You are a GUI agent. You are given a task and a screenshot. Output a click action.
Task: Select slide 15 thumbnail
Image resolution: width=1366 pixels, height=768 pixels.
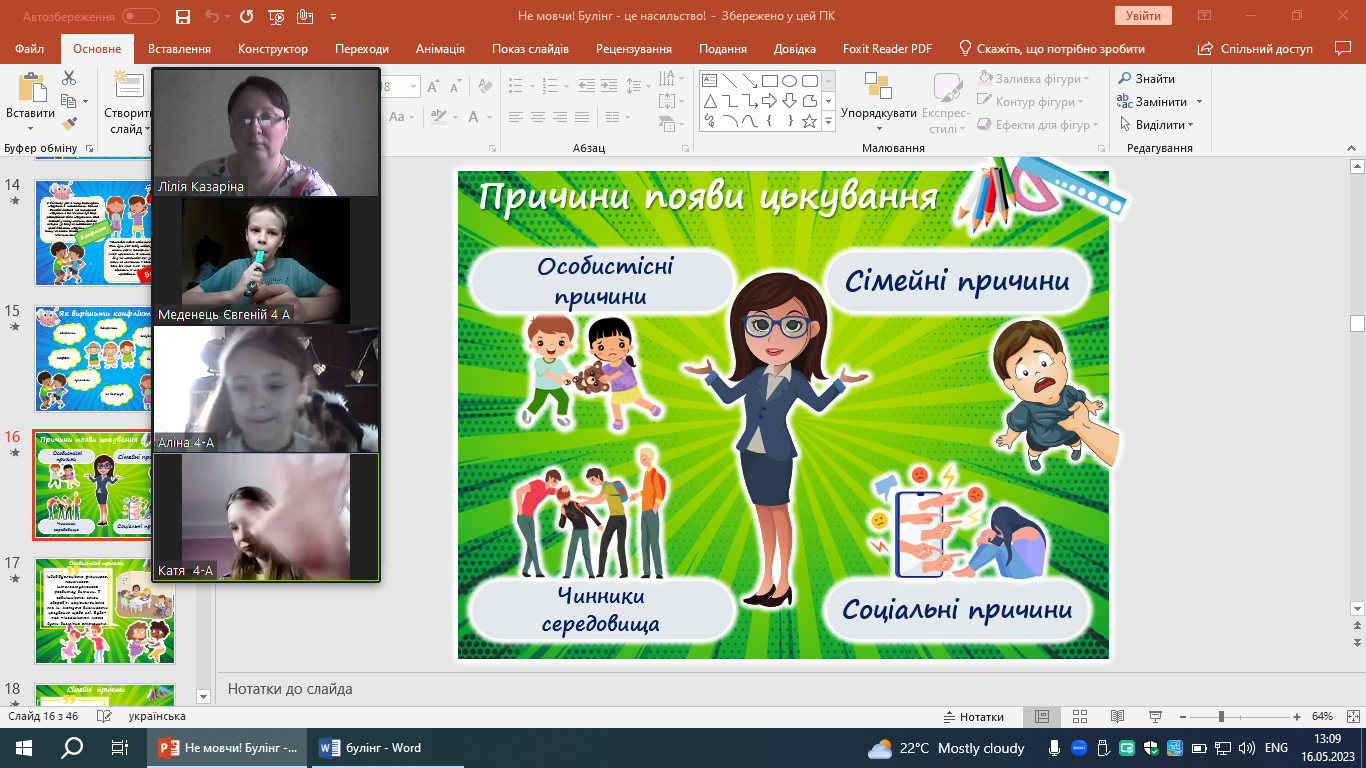pyautogui.click(x=105, y=359)
